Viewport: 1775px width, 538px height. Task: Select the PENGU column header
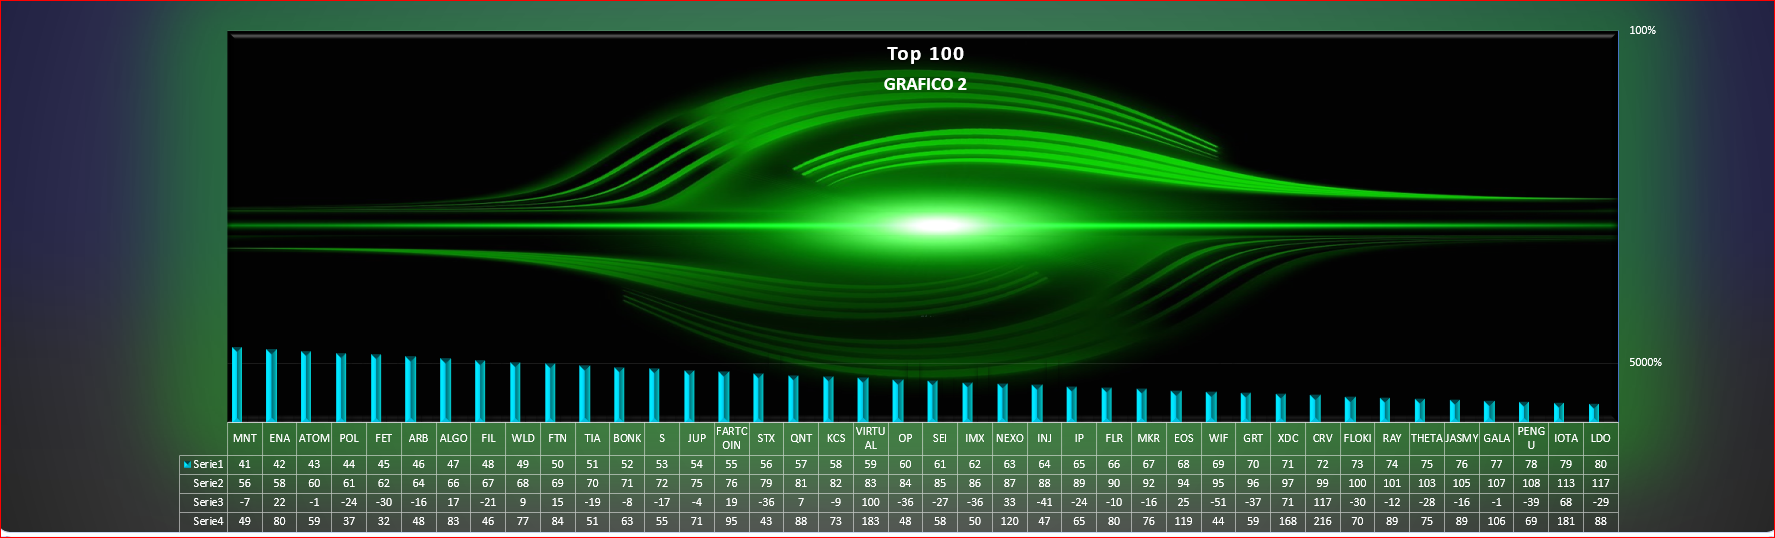point(1531,438)
